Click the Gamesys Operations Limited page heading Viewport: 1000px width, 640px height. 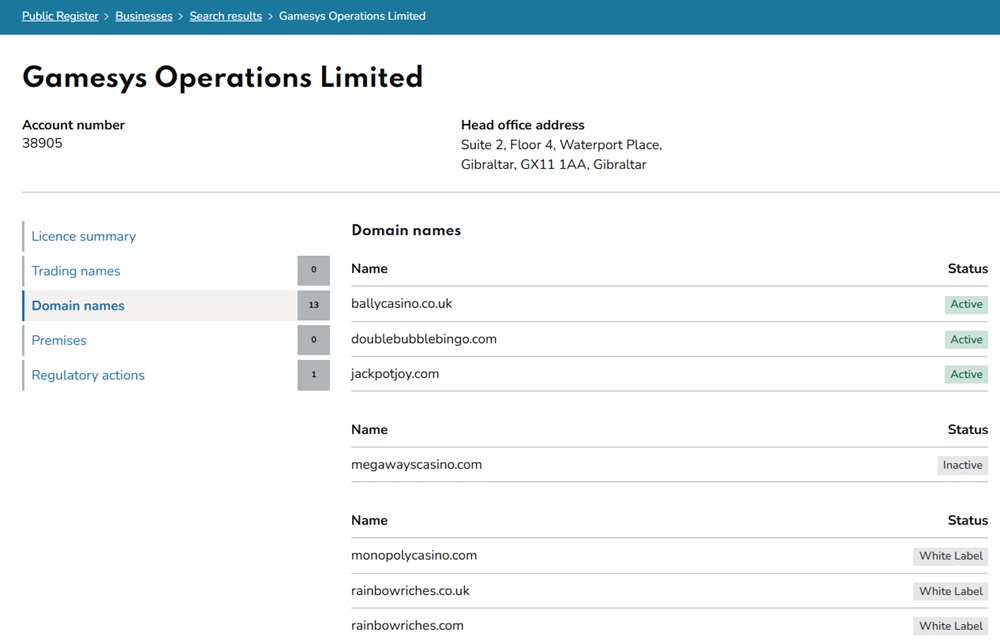coord(223,78)
